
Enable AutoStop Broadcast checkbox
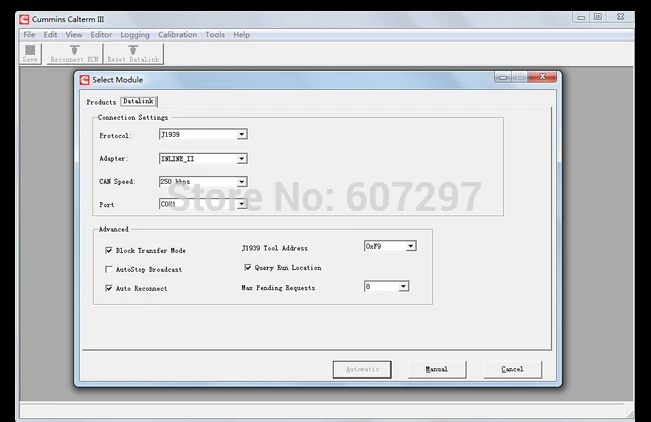(109, 270)
